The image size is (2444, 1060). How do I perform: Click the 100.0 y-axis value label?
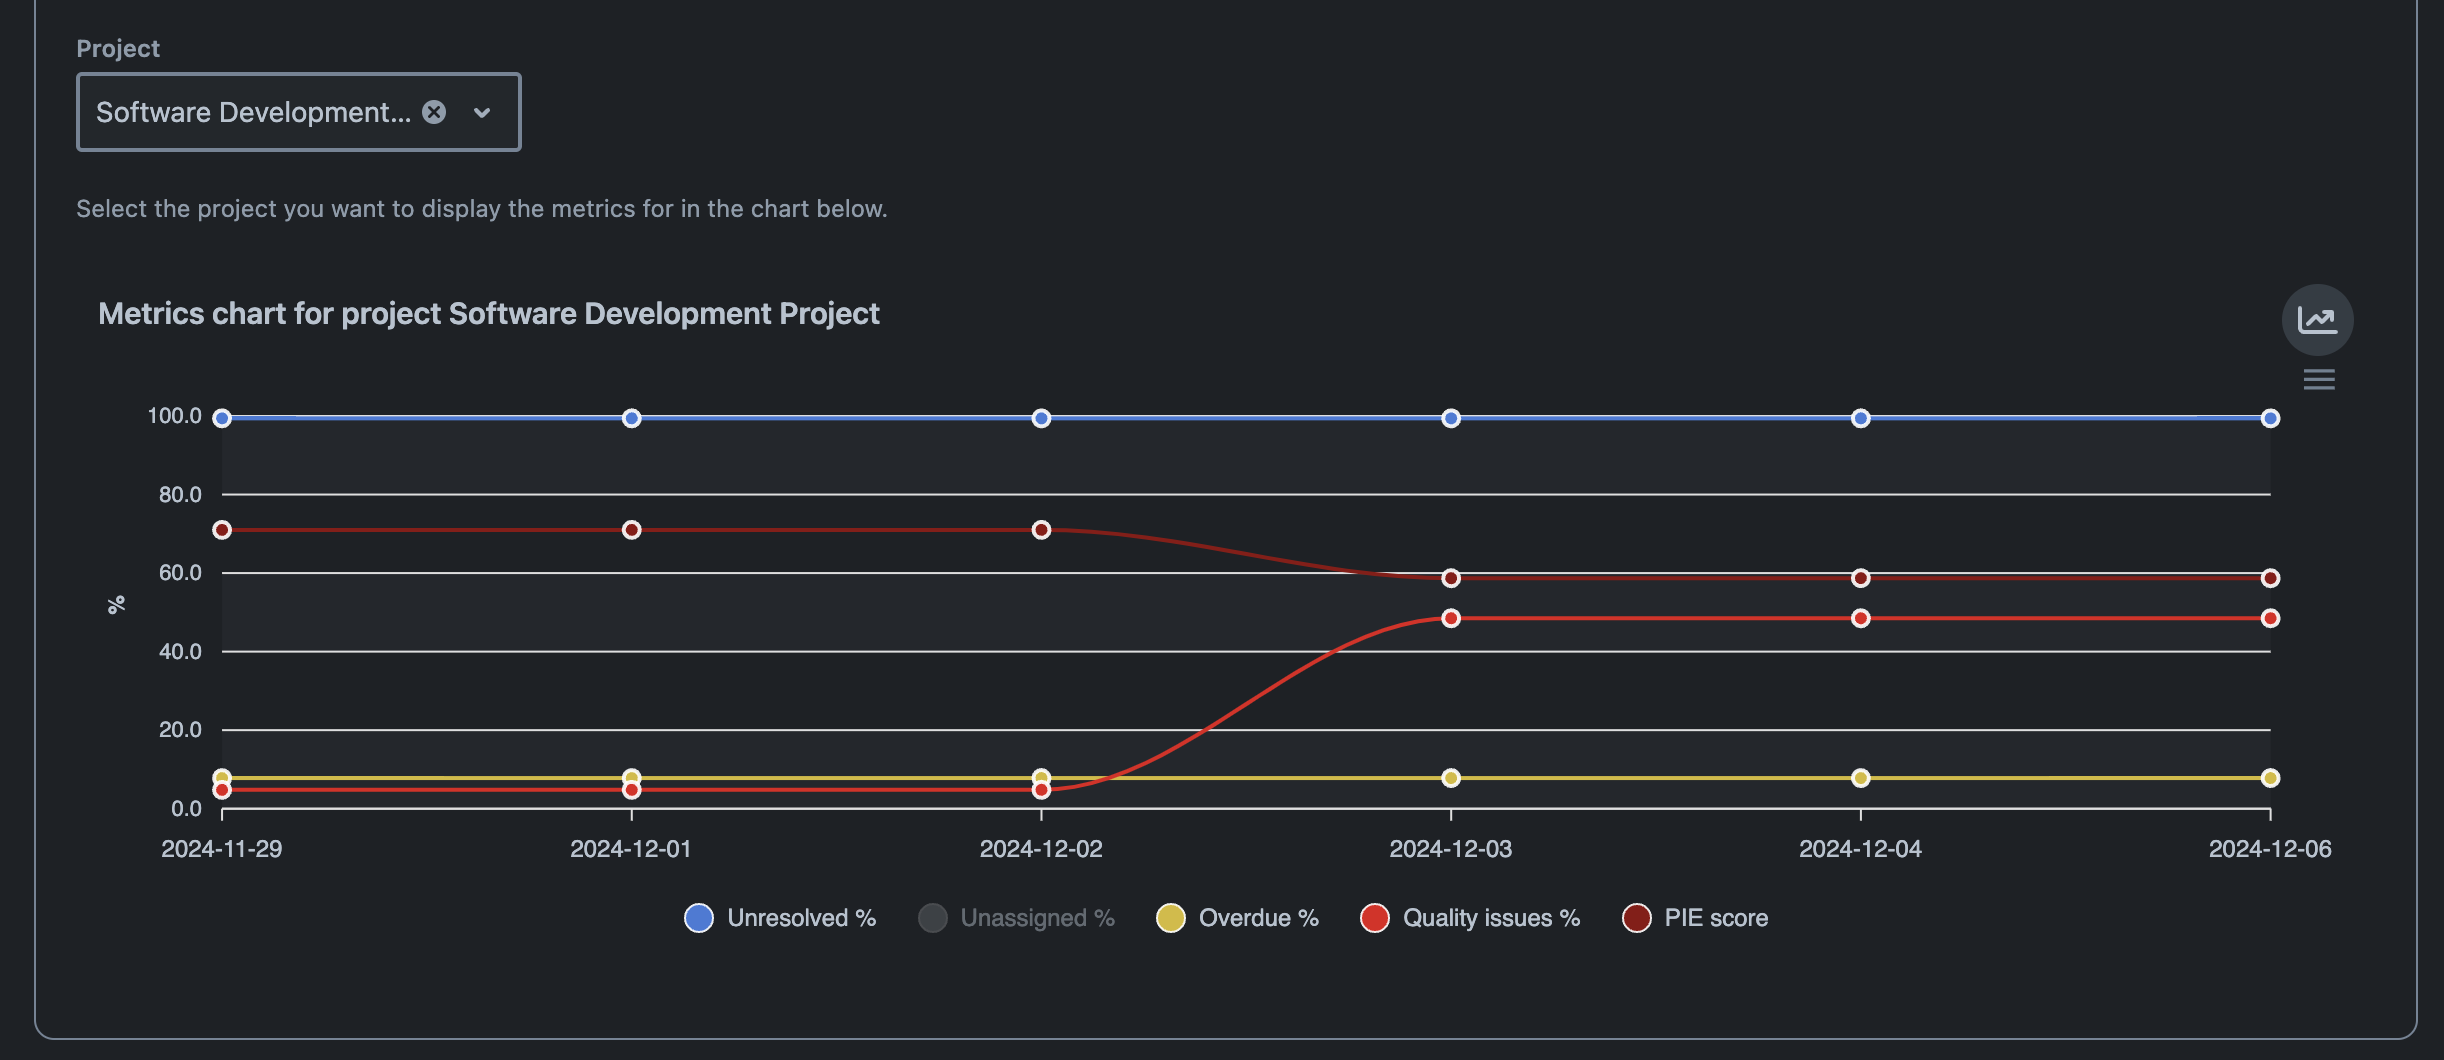coord(174,416)
